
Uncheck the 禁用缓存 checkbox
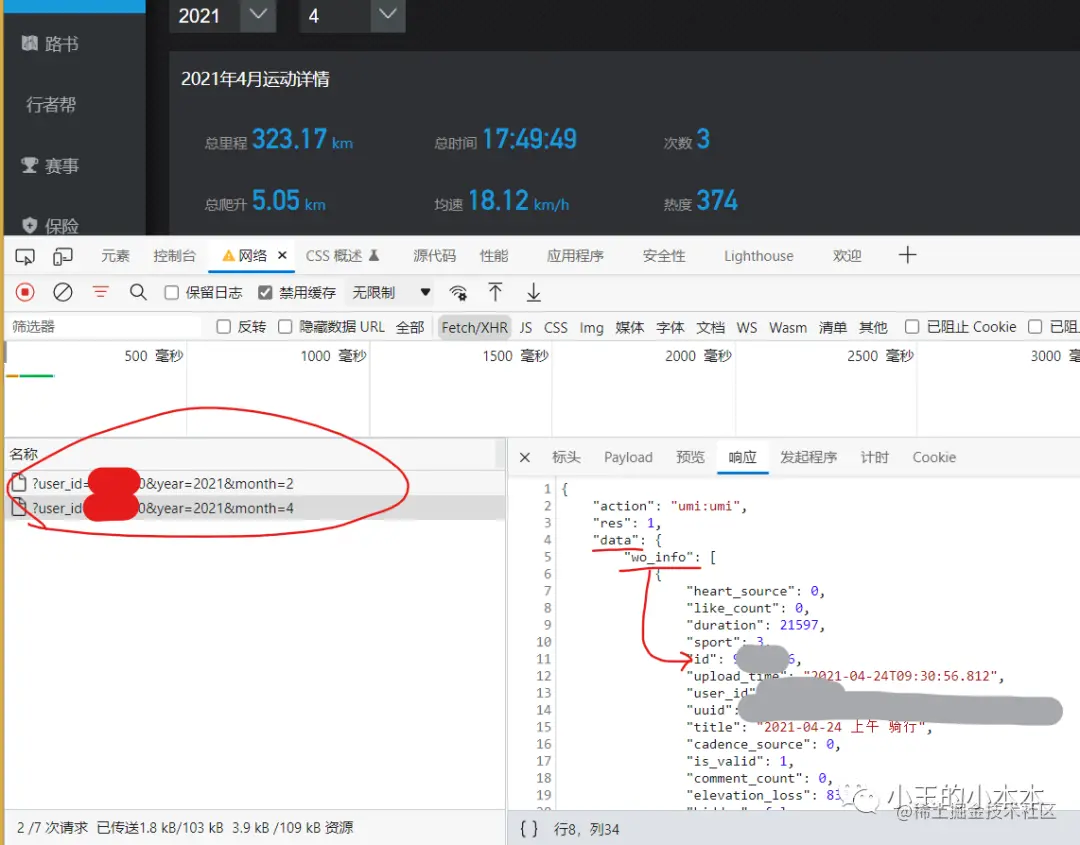(x=264, y=293)
